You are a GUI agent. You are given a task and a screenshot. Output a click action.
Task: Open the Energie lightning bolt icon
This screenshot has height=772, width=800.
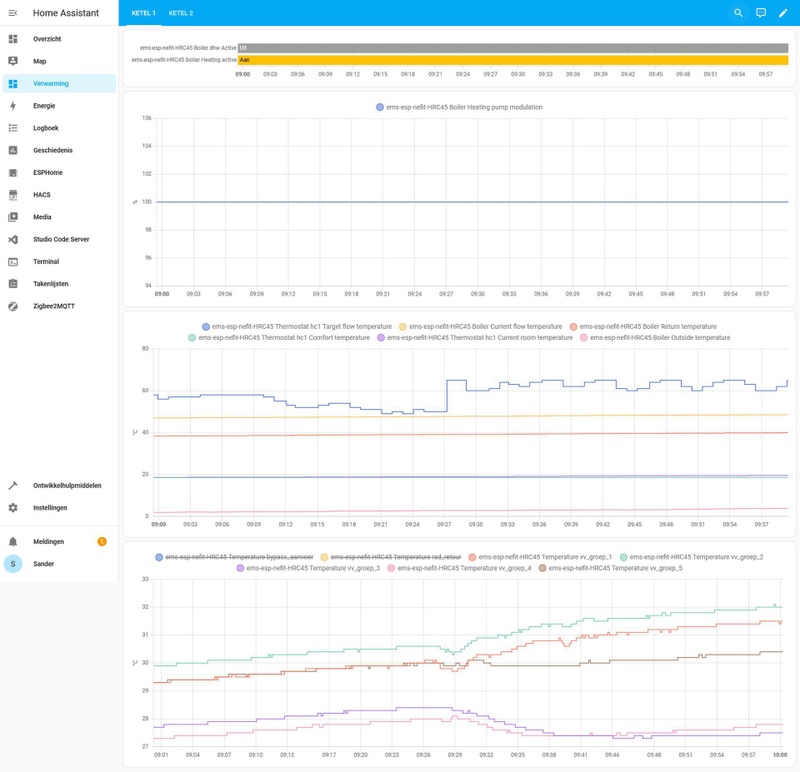(13, 105)
